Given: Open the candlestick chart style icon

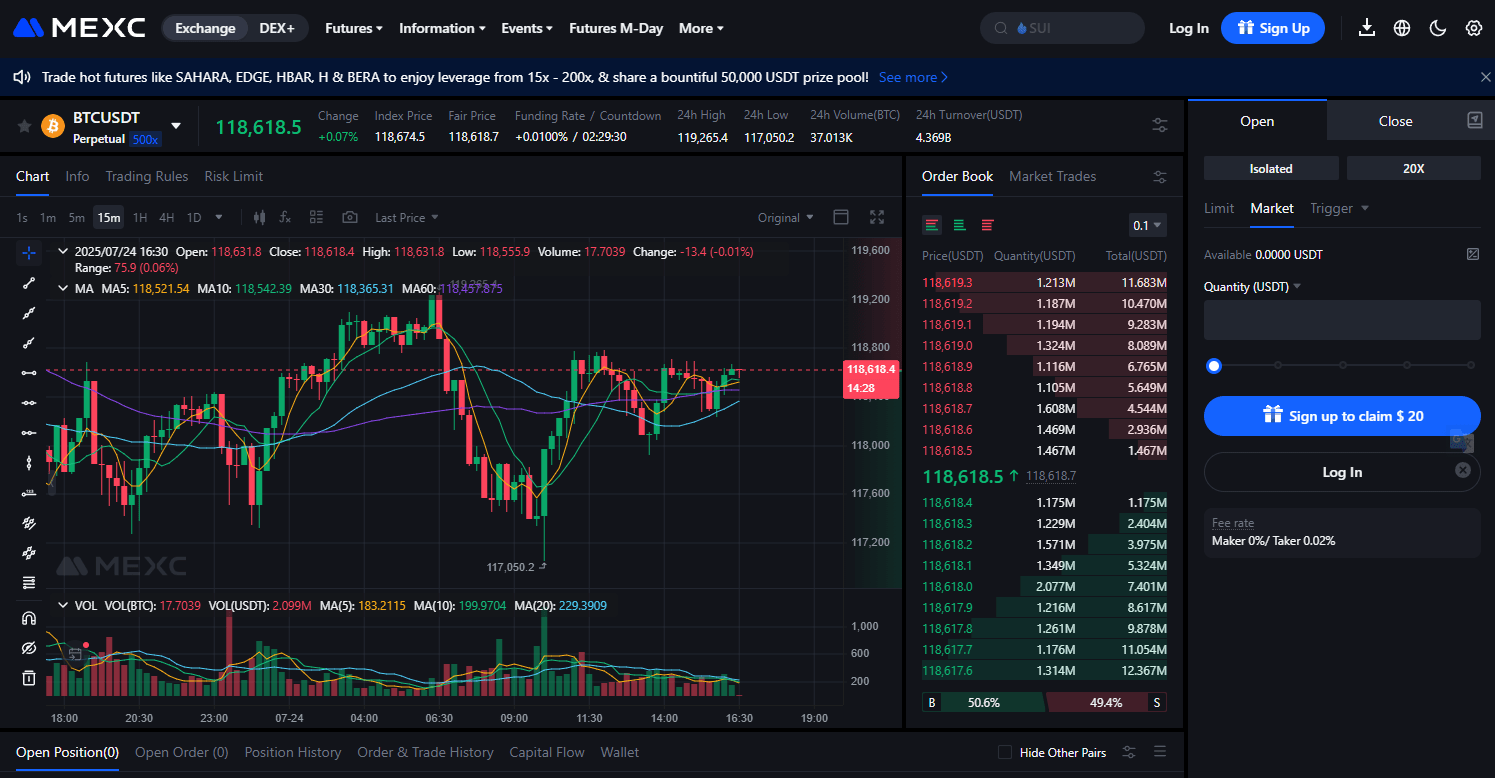Looking at the screenshot, I should click(260, 217).
